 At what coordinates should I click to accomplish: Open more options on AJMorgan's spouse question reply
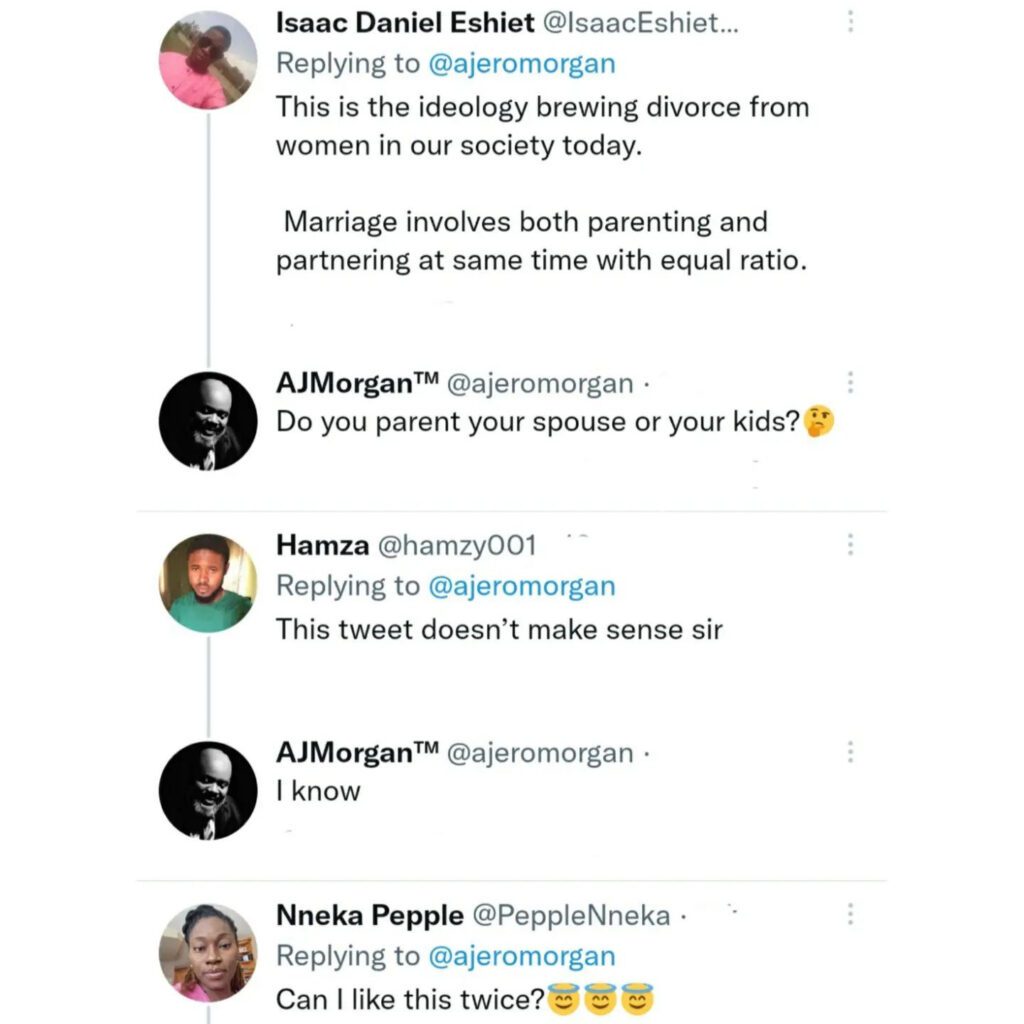click(850, 384)
